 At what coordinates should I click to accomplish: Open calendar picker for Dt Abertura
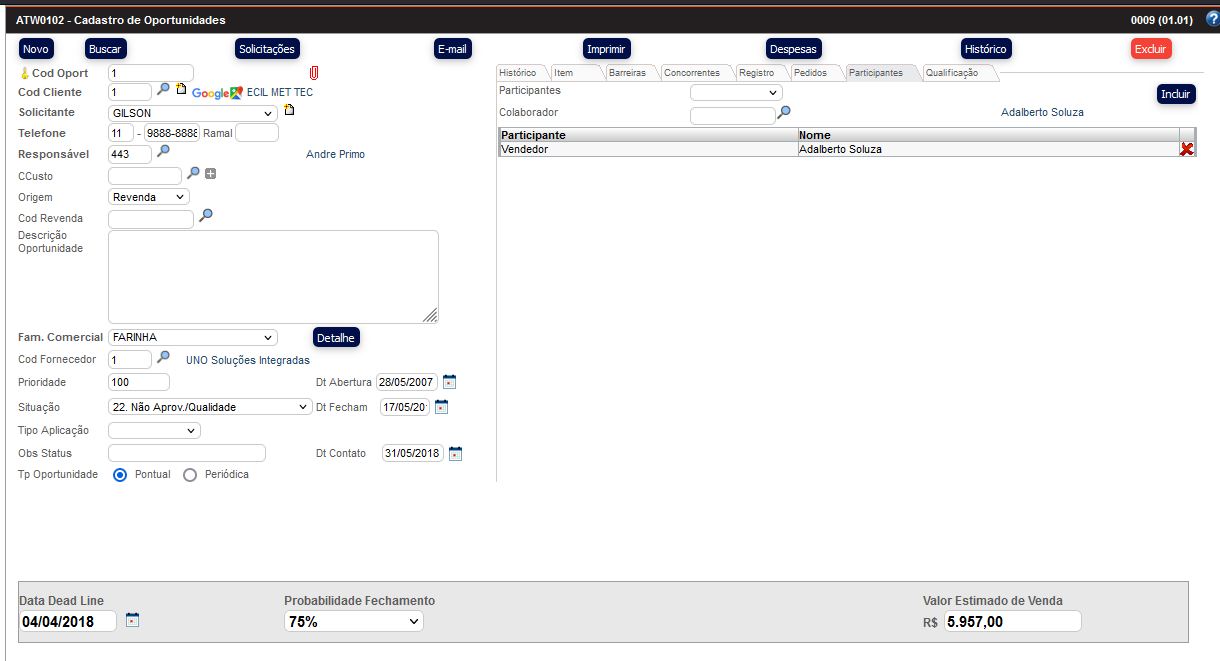click(x=449, y=381)
